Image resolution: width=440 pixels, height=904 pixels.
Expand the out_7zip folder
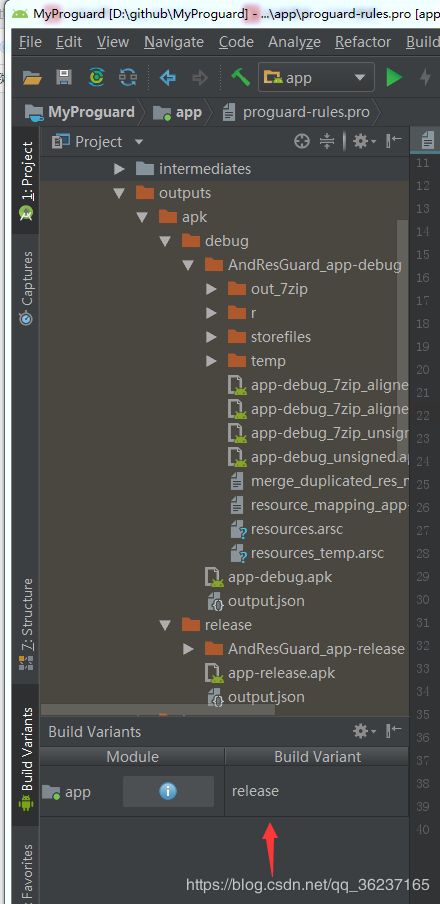pyautogui.click(x=212, y=289)
